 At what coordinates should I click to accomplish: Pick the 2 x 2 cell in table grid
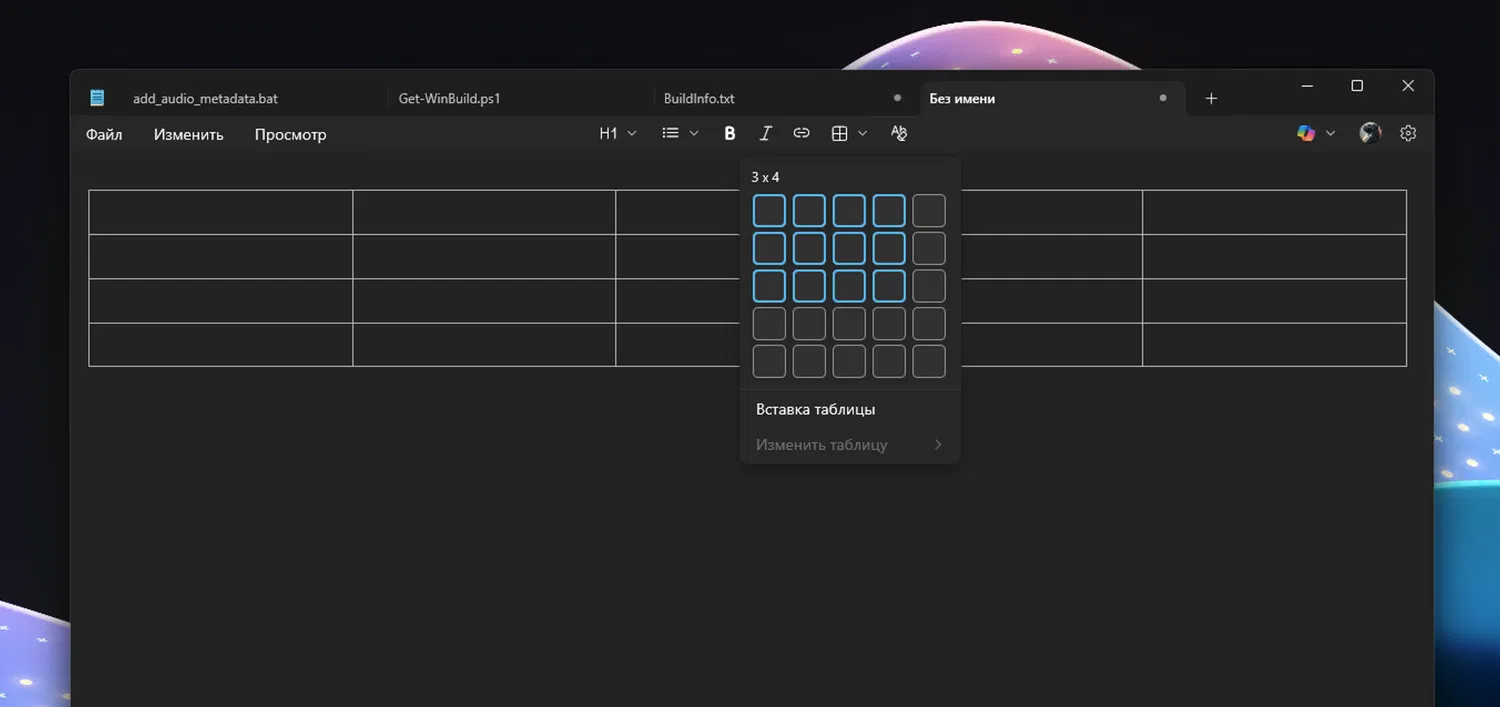[x=809, y=248]
